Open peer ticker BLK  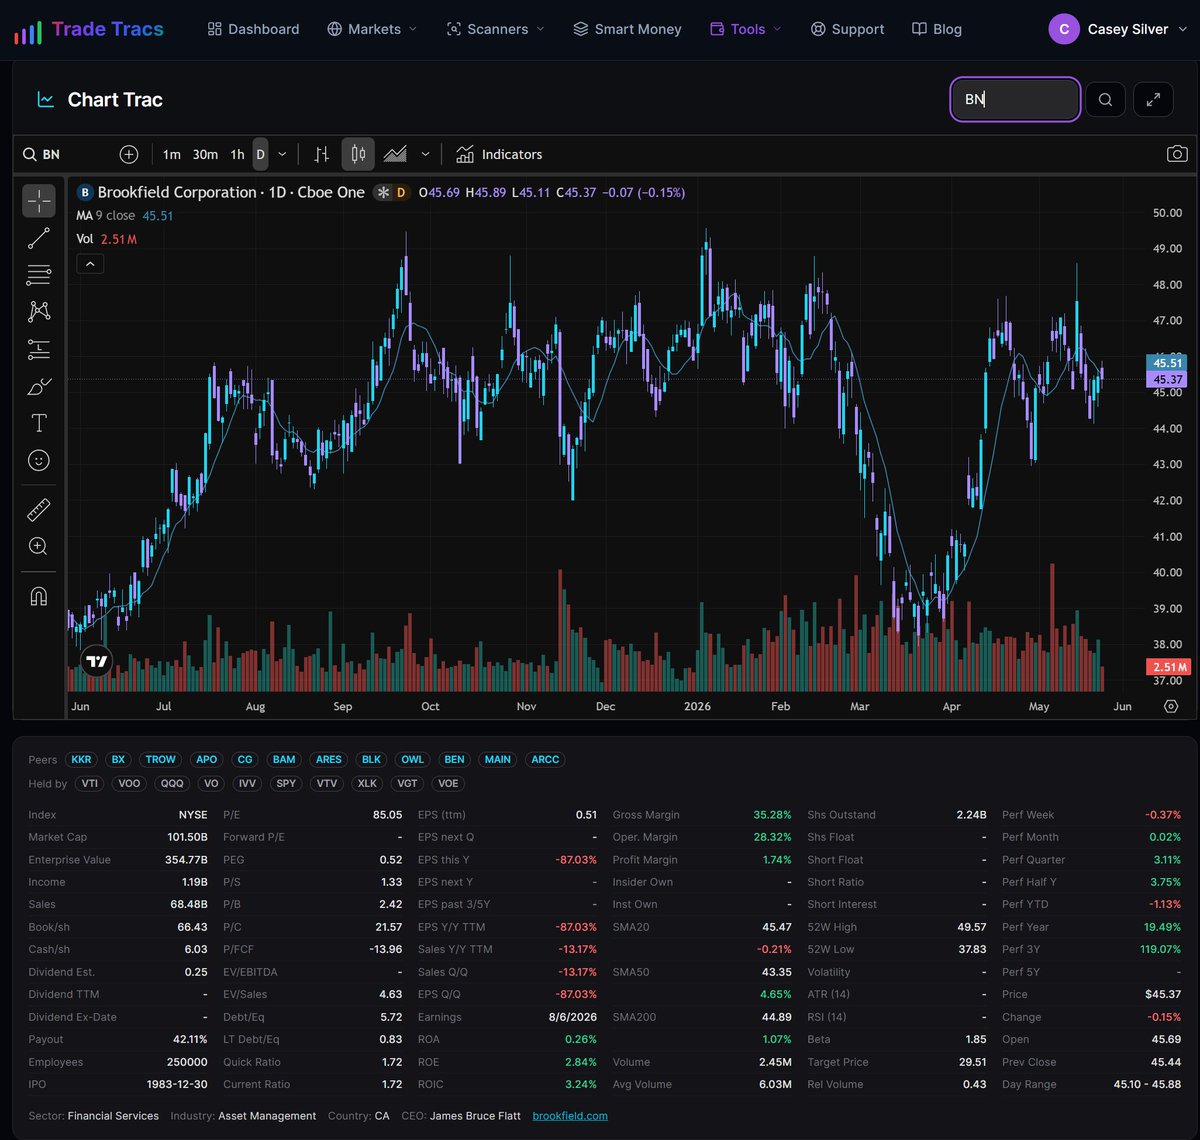[371, 759]
